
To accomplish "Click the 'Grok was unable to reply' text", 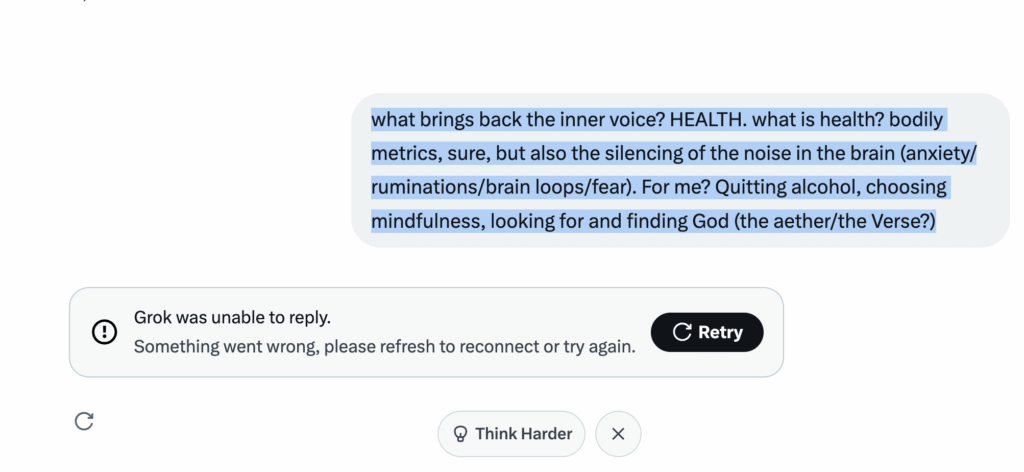I will coord(232,318).
